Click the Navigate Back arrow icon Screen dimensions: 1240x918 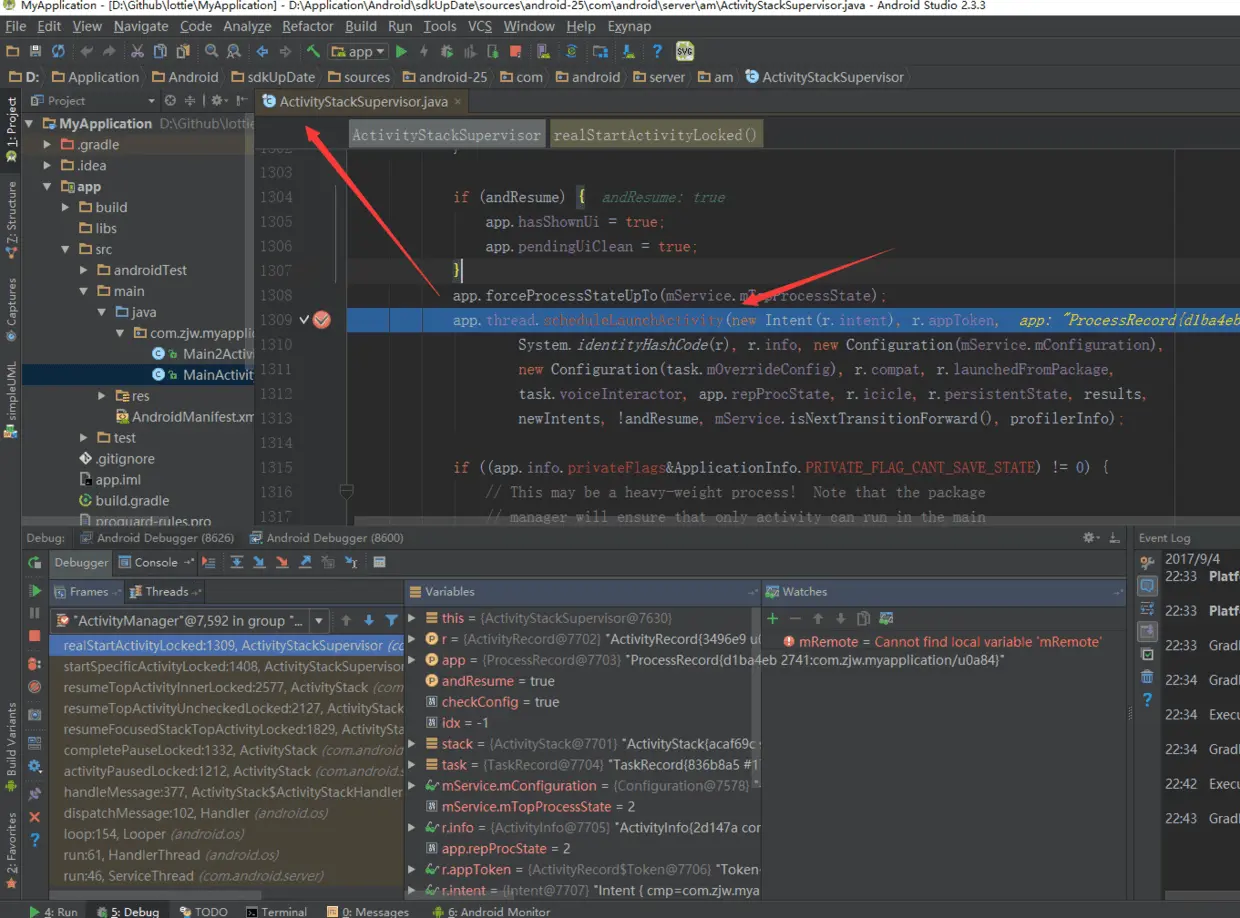pos(262,52)
